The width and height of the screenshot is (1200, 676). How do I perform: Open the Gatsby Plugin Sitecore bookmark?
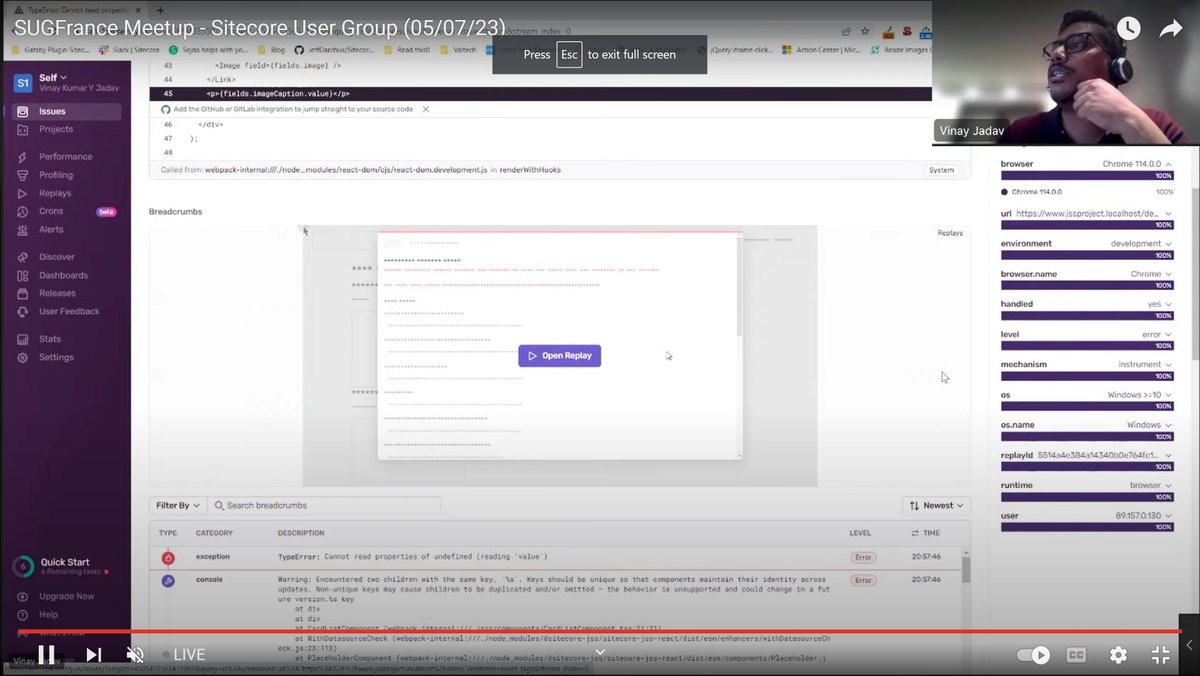(50, 49)
